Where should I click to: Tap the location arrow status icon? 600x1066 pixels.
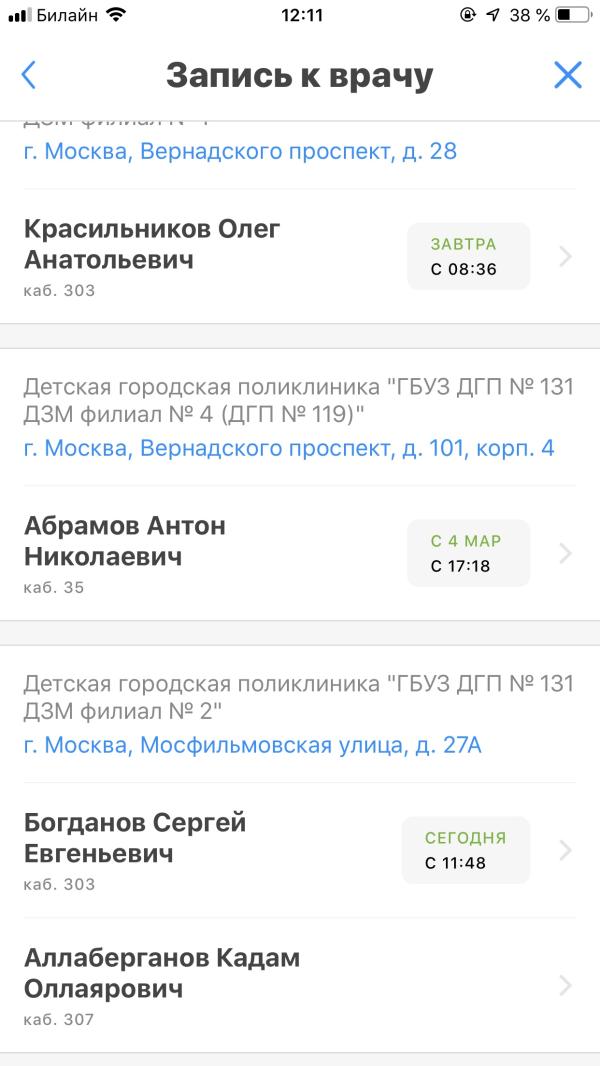[493, 14]
